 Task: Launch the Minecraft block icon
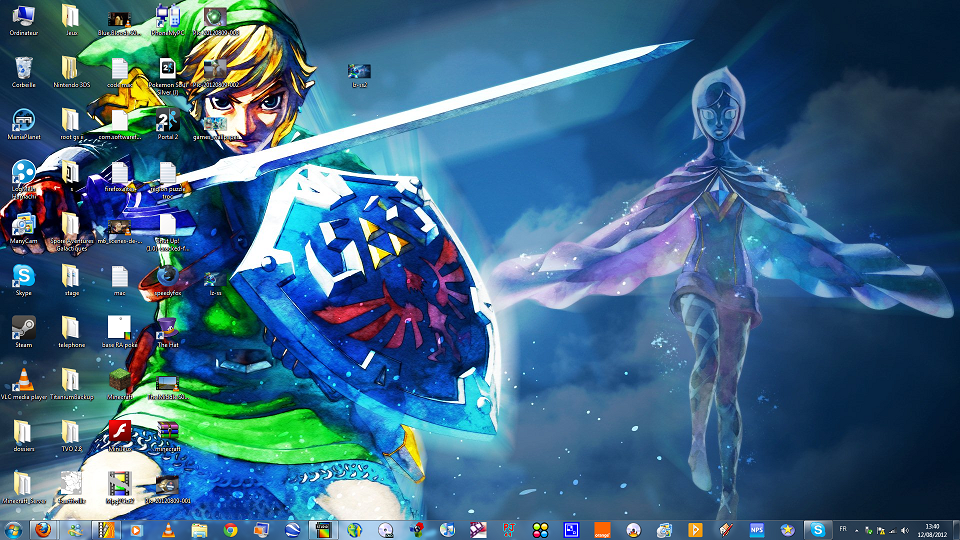pyautogui.click(x=119, y=384)
